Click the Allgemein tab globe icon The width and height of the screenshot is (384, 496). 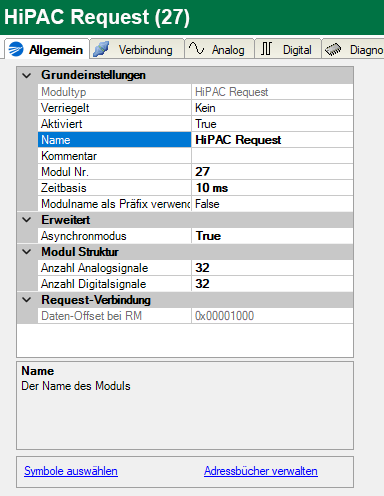[16, 49]
